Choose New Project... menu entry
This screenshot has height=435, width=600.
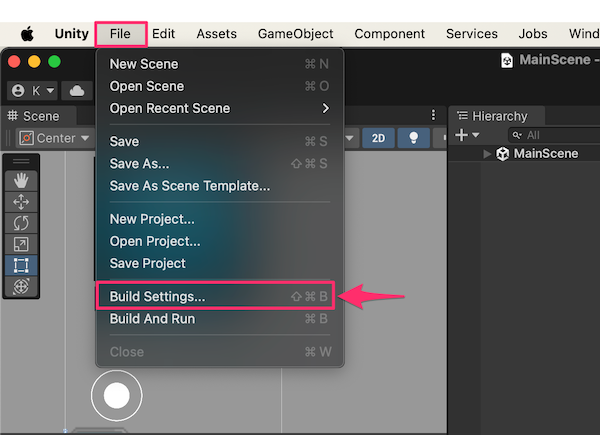220,219
